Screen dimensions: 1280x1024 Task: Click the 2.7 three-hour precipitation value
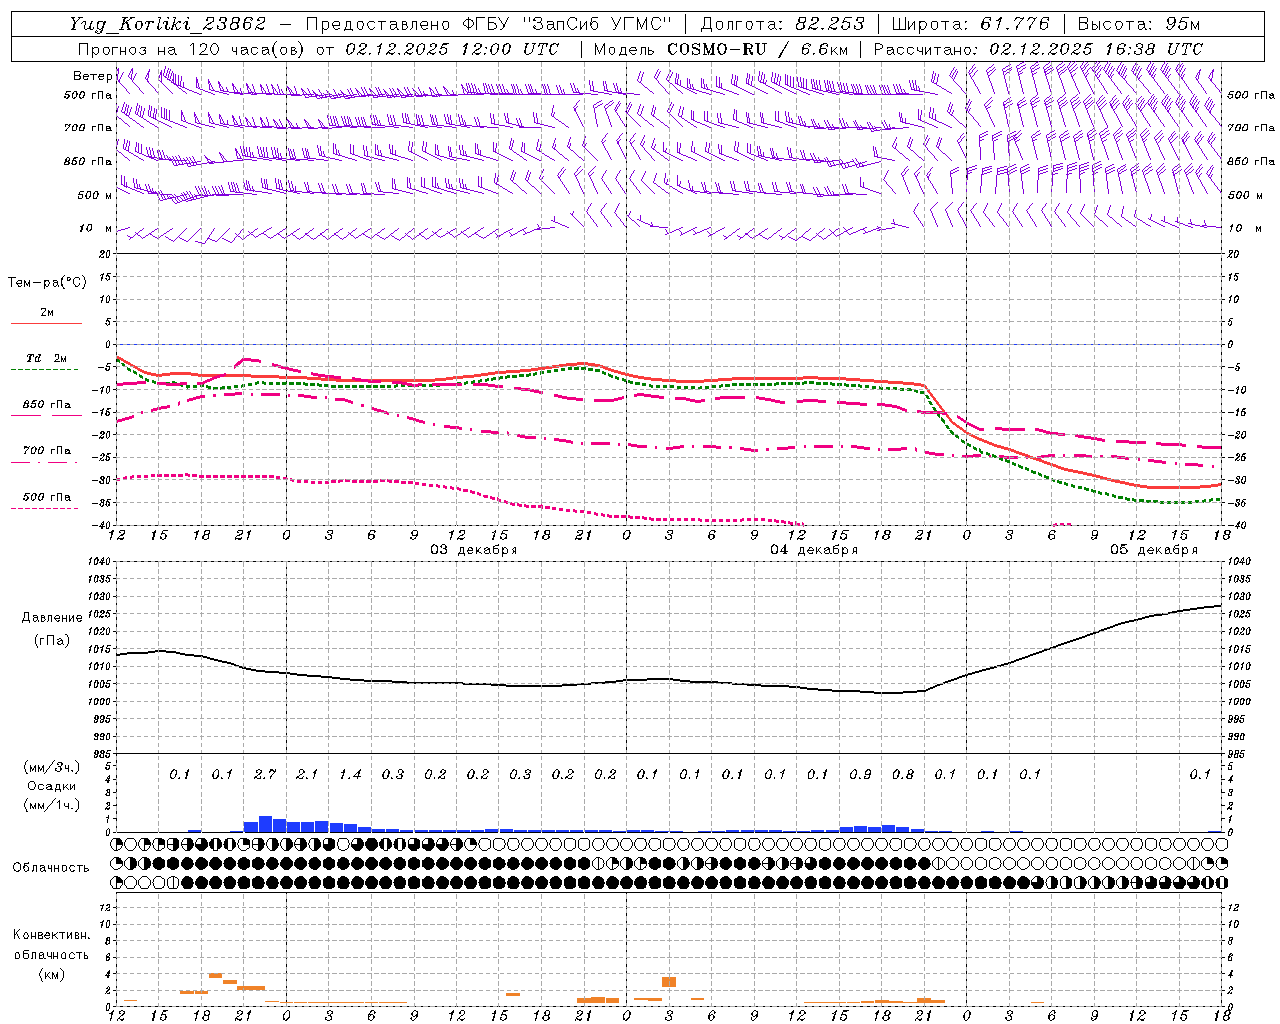264,774
